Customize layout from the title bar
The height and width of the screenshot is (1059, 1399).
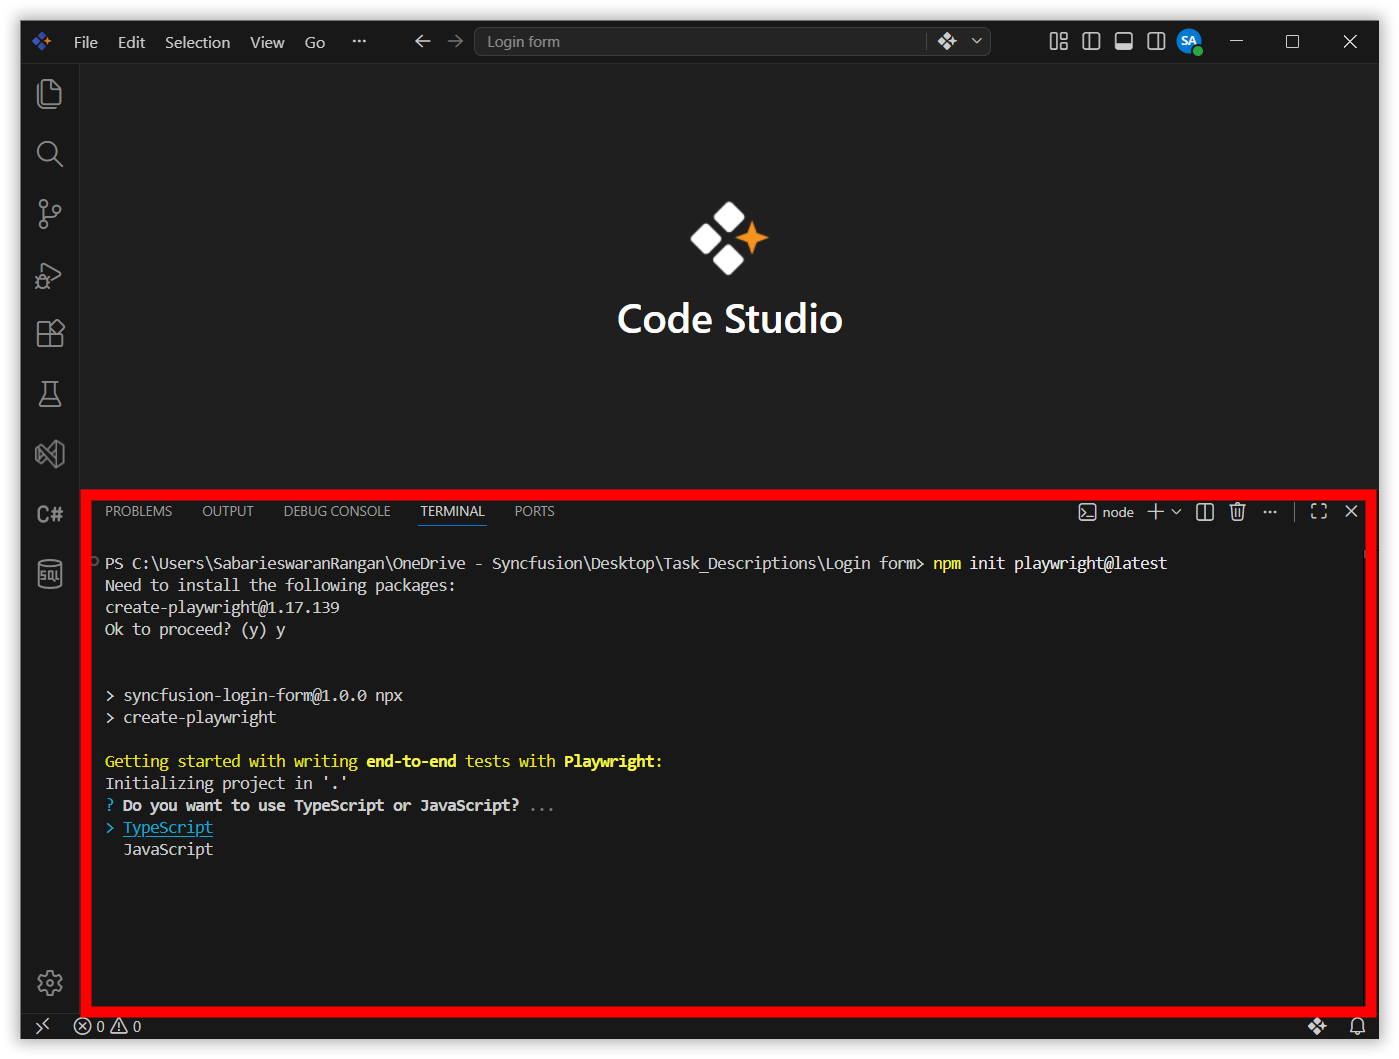pos(1058,41)
